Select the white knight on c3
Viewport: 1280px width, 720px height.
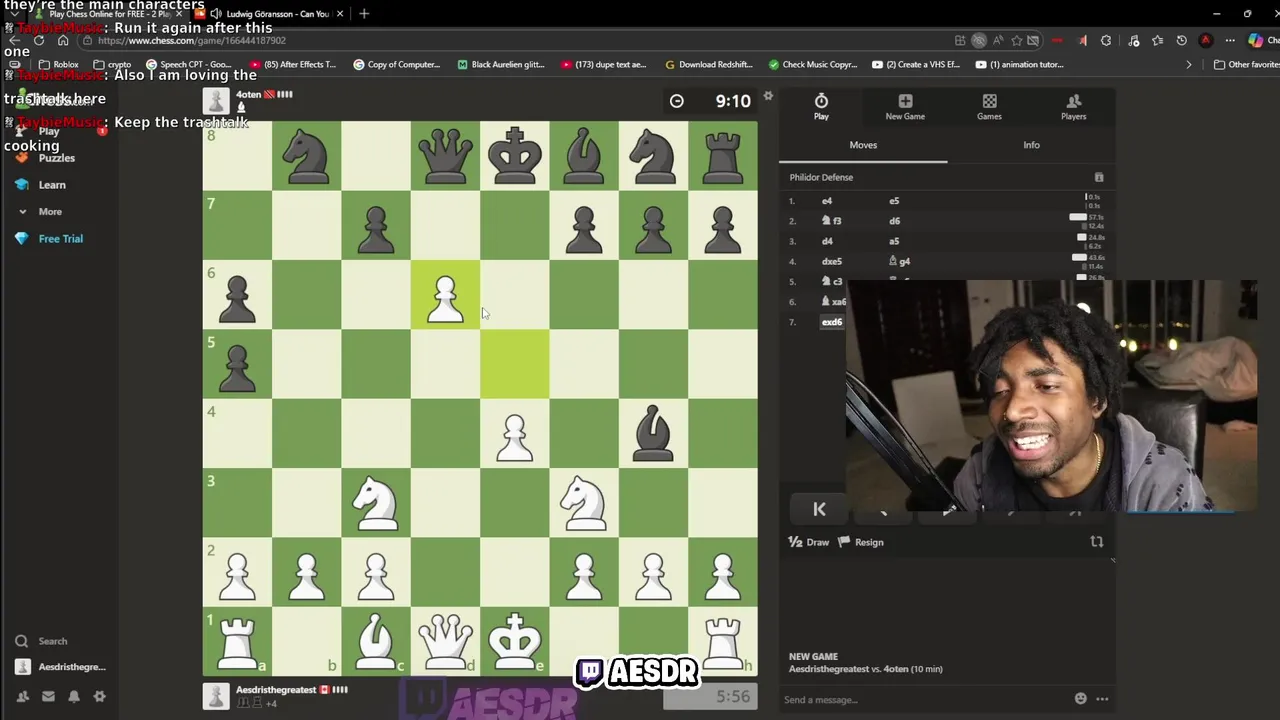pyautogui.click(x=376, y=502)
